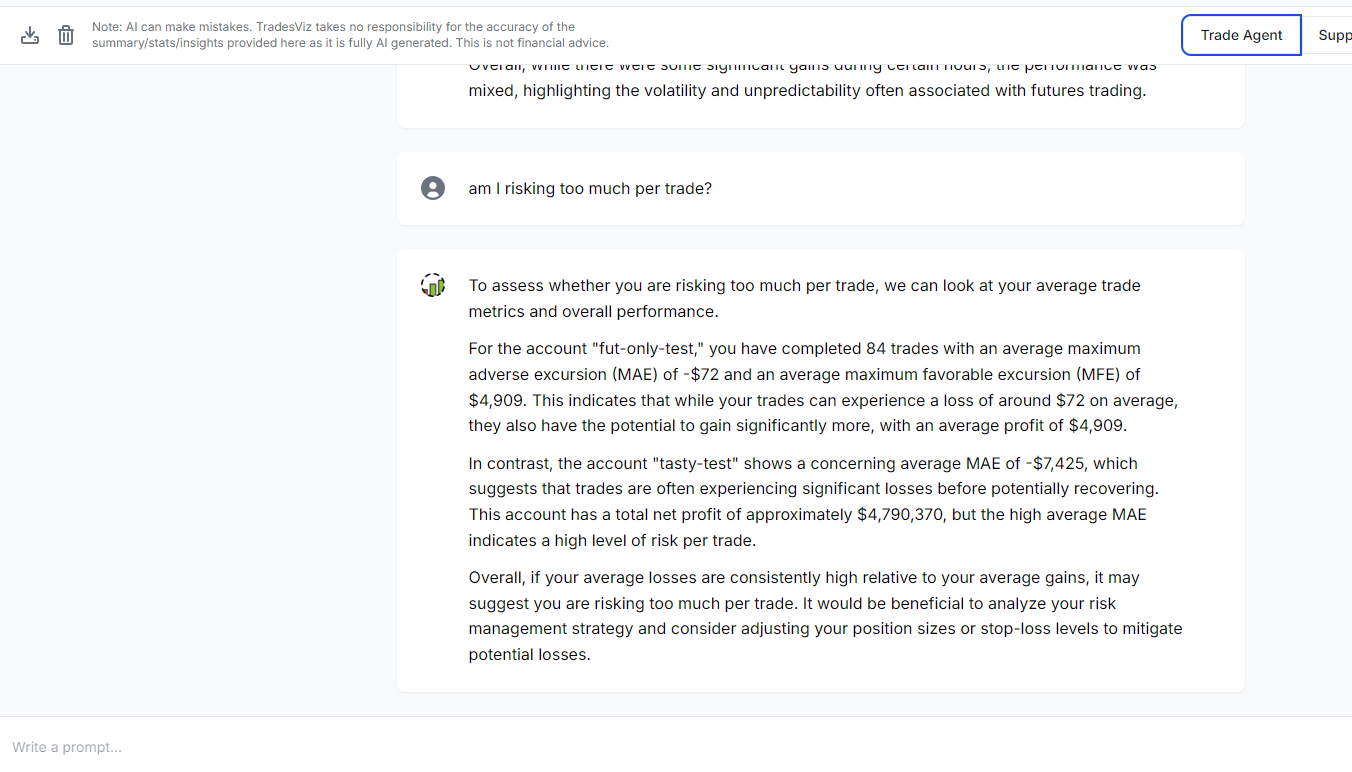
Task: Click the download chat icon
Action: [30, 35]
